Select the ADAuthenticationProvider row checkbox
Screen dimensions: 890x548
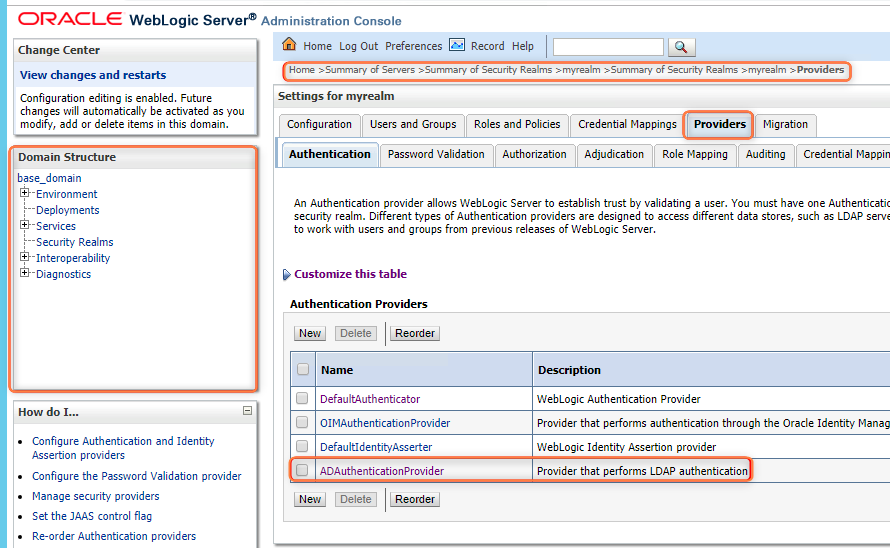pyautogui.click(x=302, y=471)
